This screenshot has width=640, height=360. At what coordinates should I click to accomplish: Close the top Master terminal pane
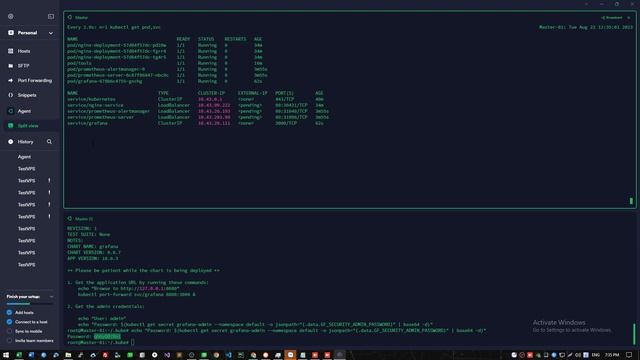click(629, 18)
